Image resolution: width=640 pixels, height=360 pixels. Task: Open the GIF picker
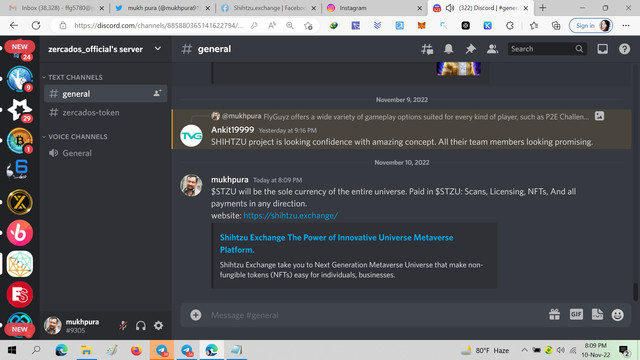click(x=576, y=314)
